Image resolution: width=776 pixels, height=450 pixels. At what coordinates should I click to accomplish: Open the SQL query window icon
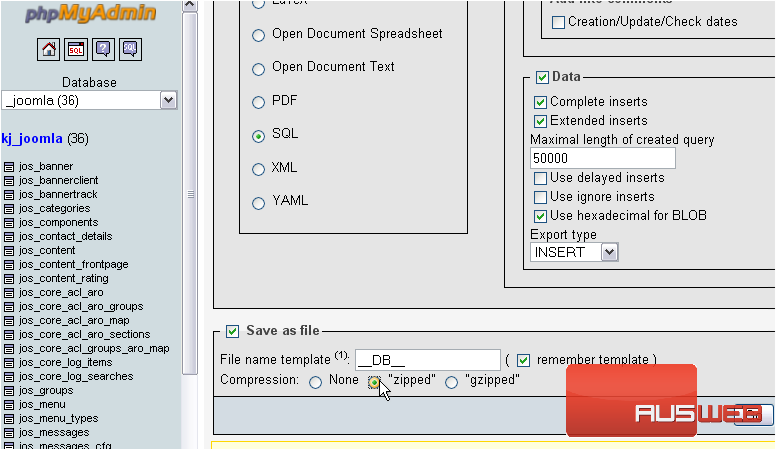(76, 50)
